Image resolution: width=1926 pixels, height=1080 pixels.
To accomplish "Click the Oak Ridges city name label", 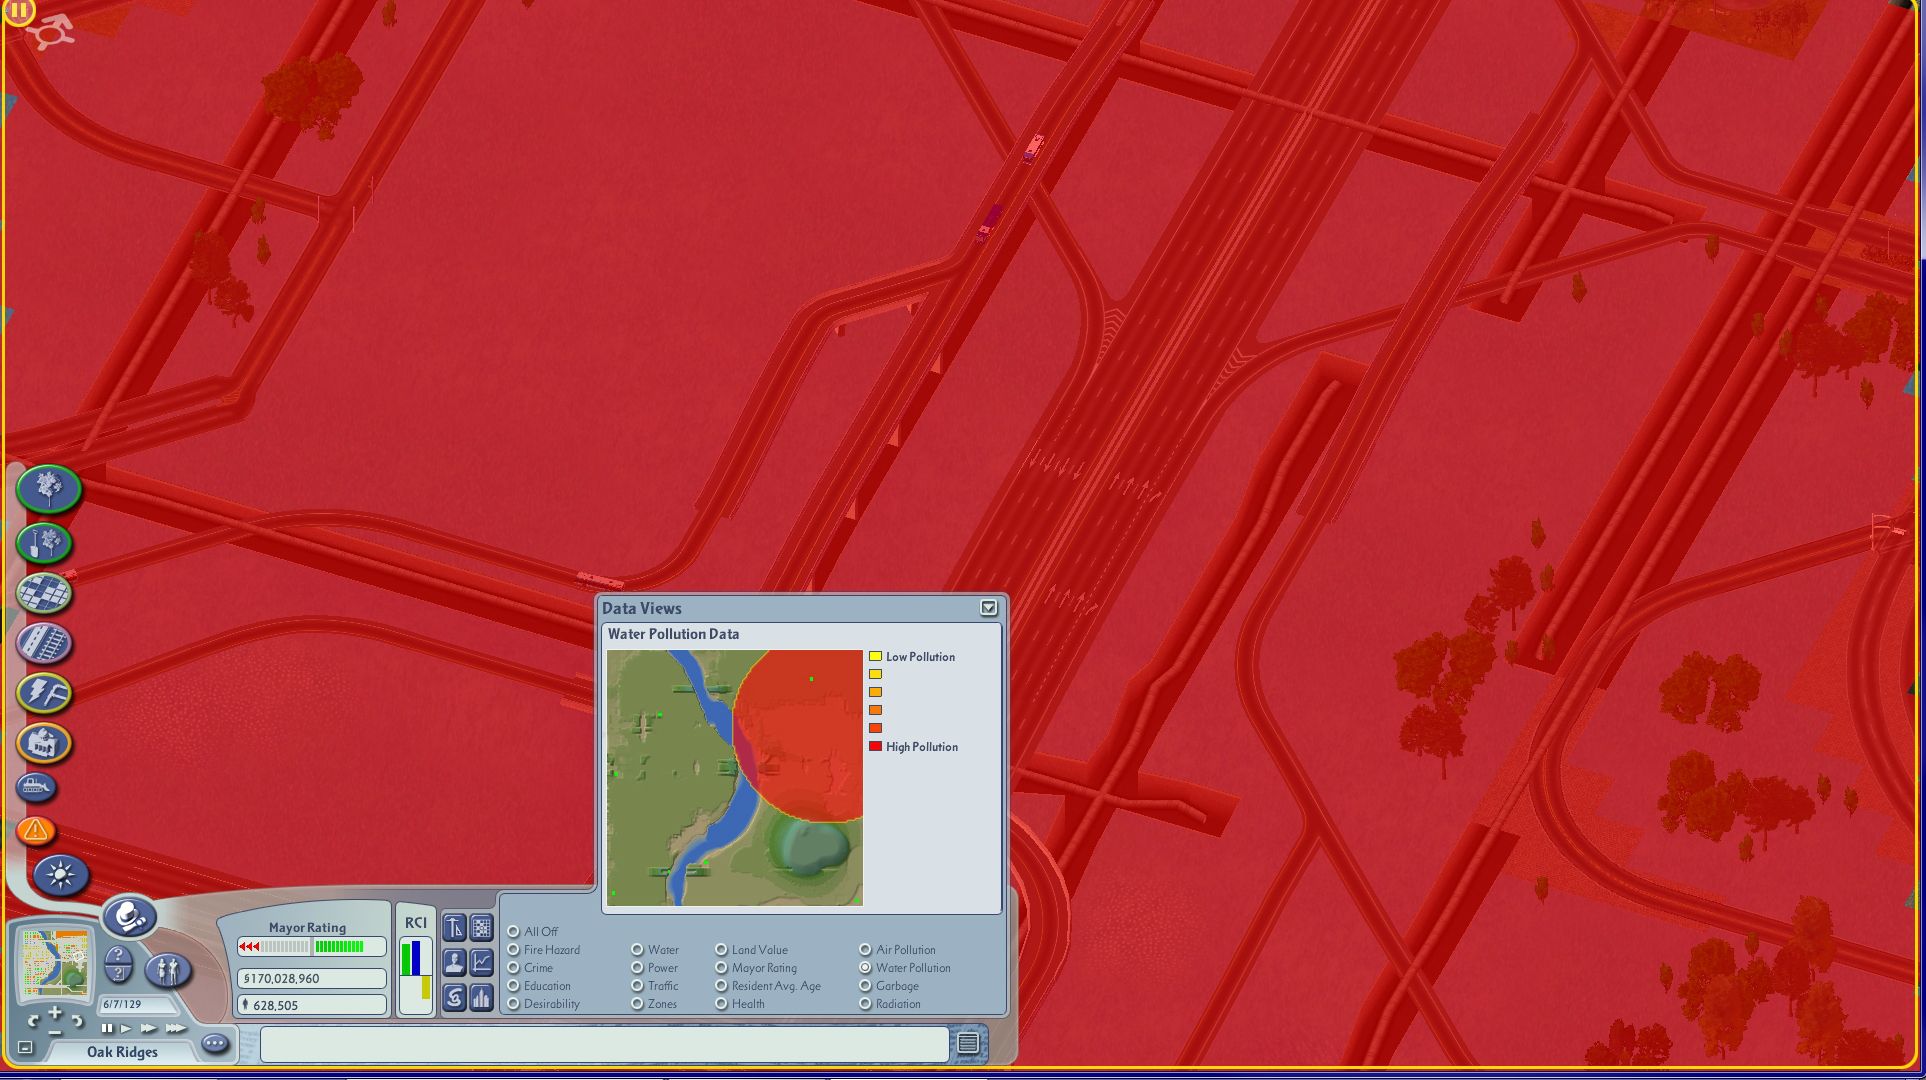I will click(122, 1051).
